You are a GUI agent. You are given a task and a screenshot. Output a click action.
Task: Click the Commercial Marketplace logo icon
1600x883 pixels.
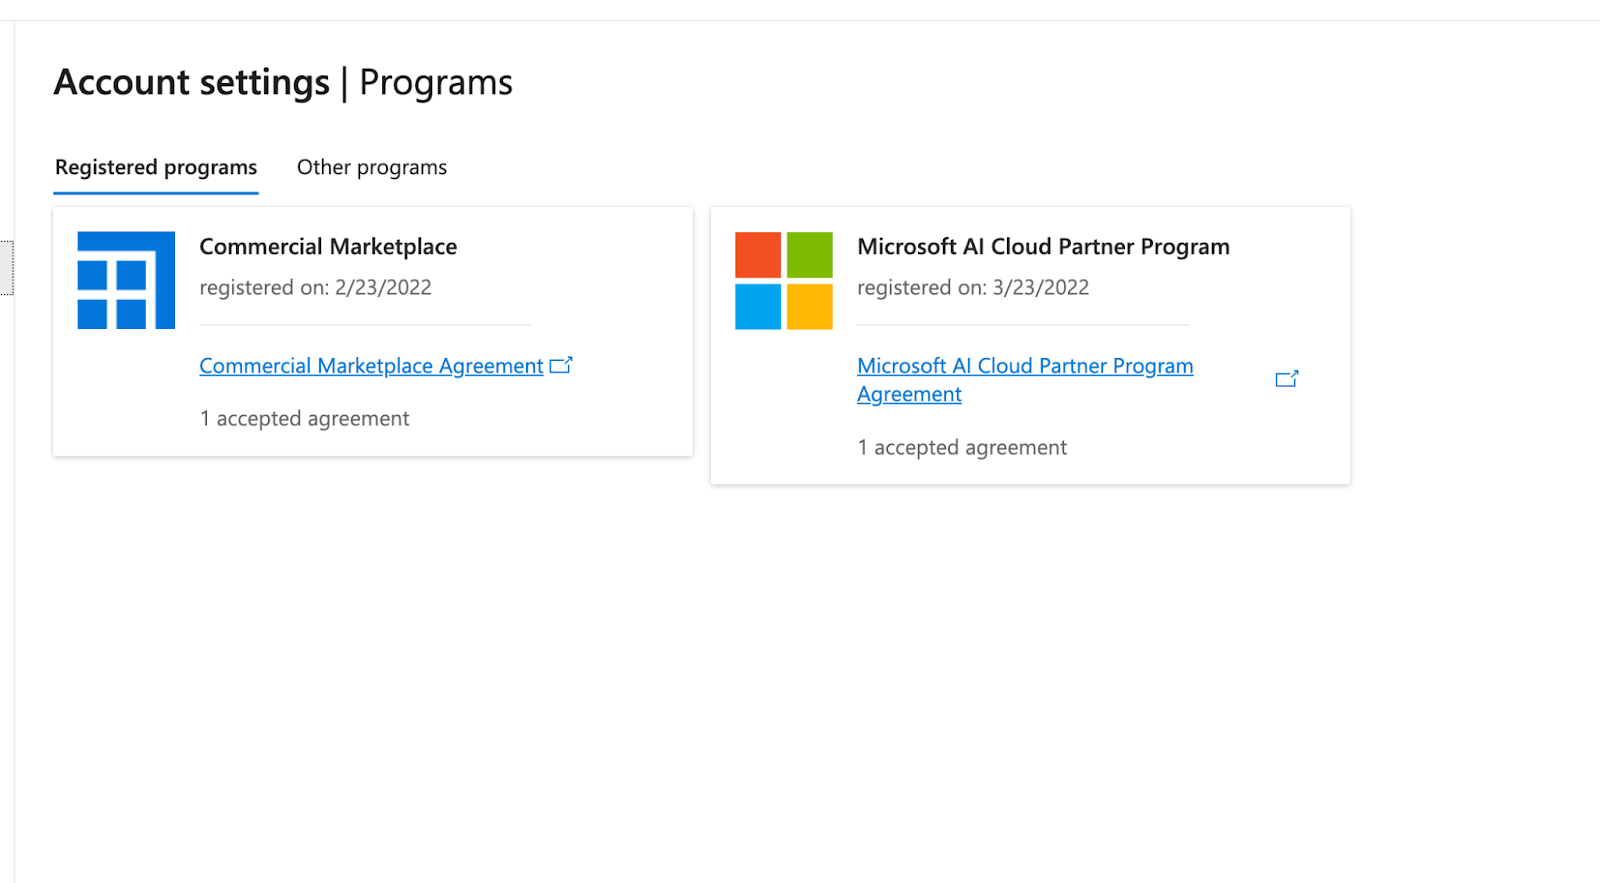126,281
